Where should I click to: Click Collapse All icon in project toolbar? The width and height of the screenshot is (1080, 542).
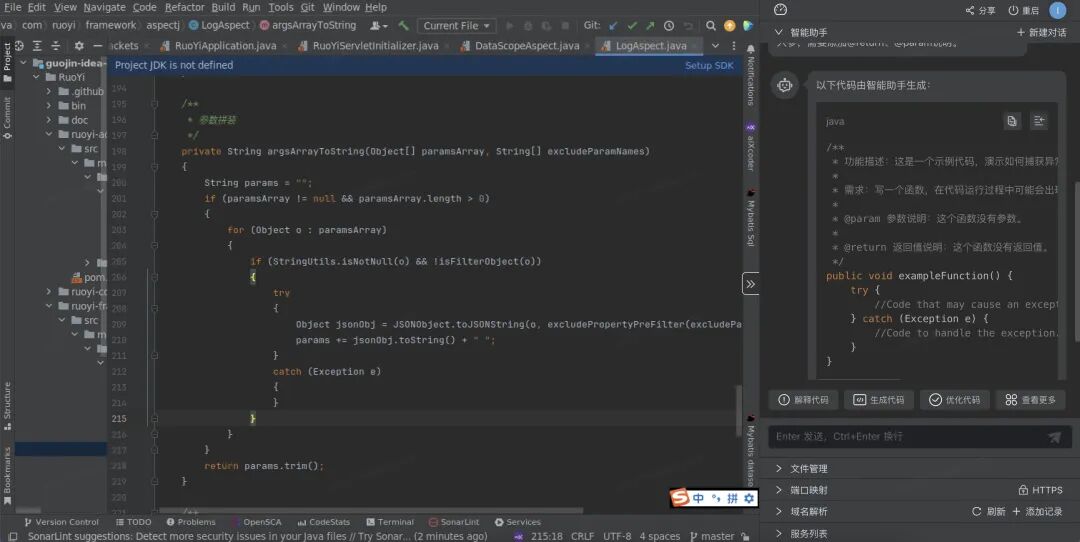(56, 45)
